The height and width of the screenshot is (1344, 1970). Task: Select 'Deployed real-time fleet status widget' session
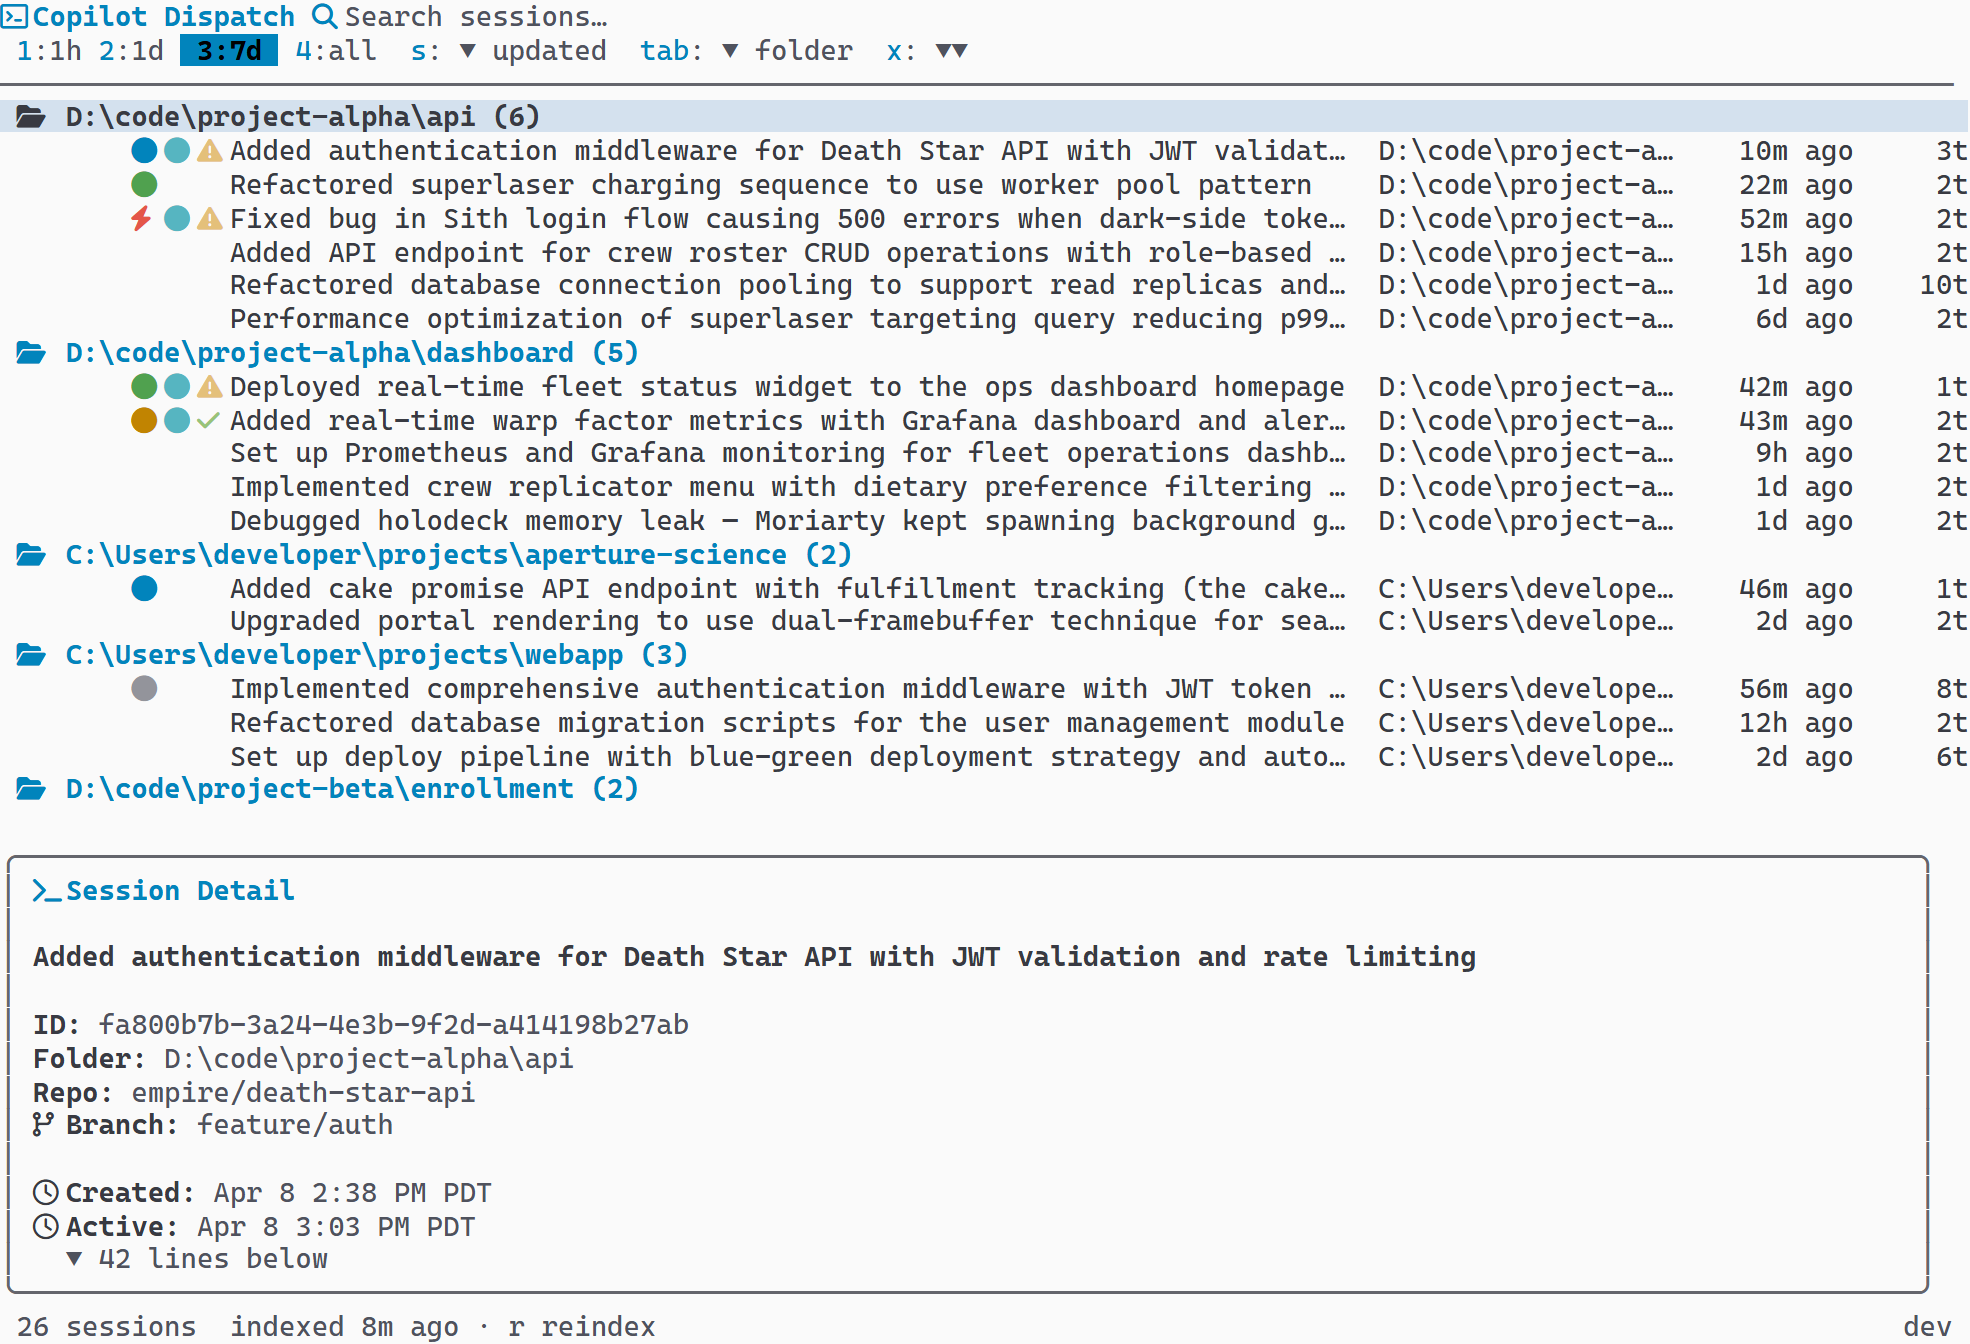point(985,387)
